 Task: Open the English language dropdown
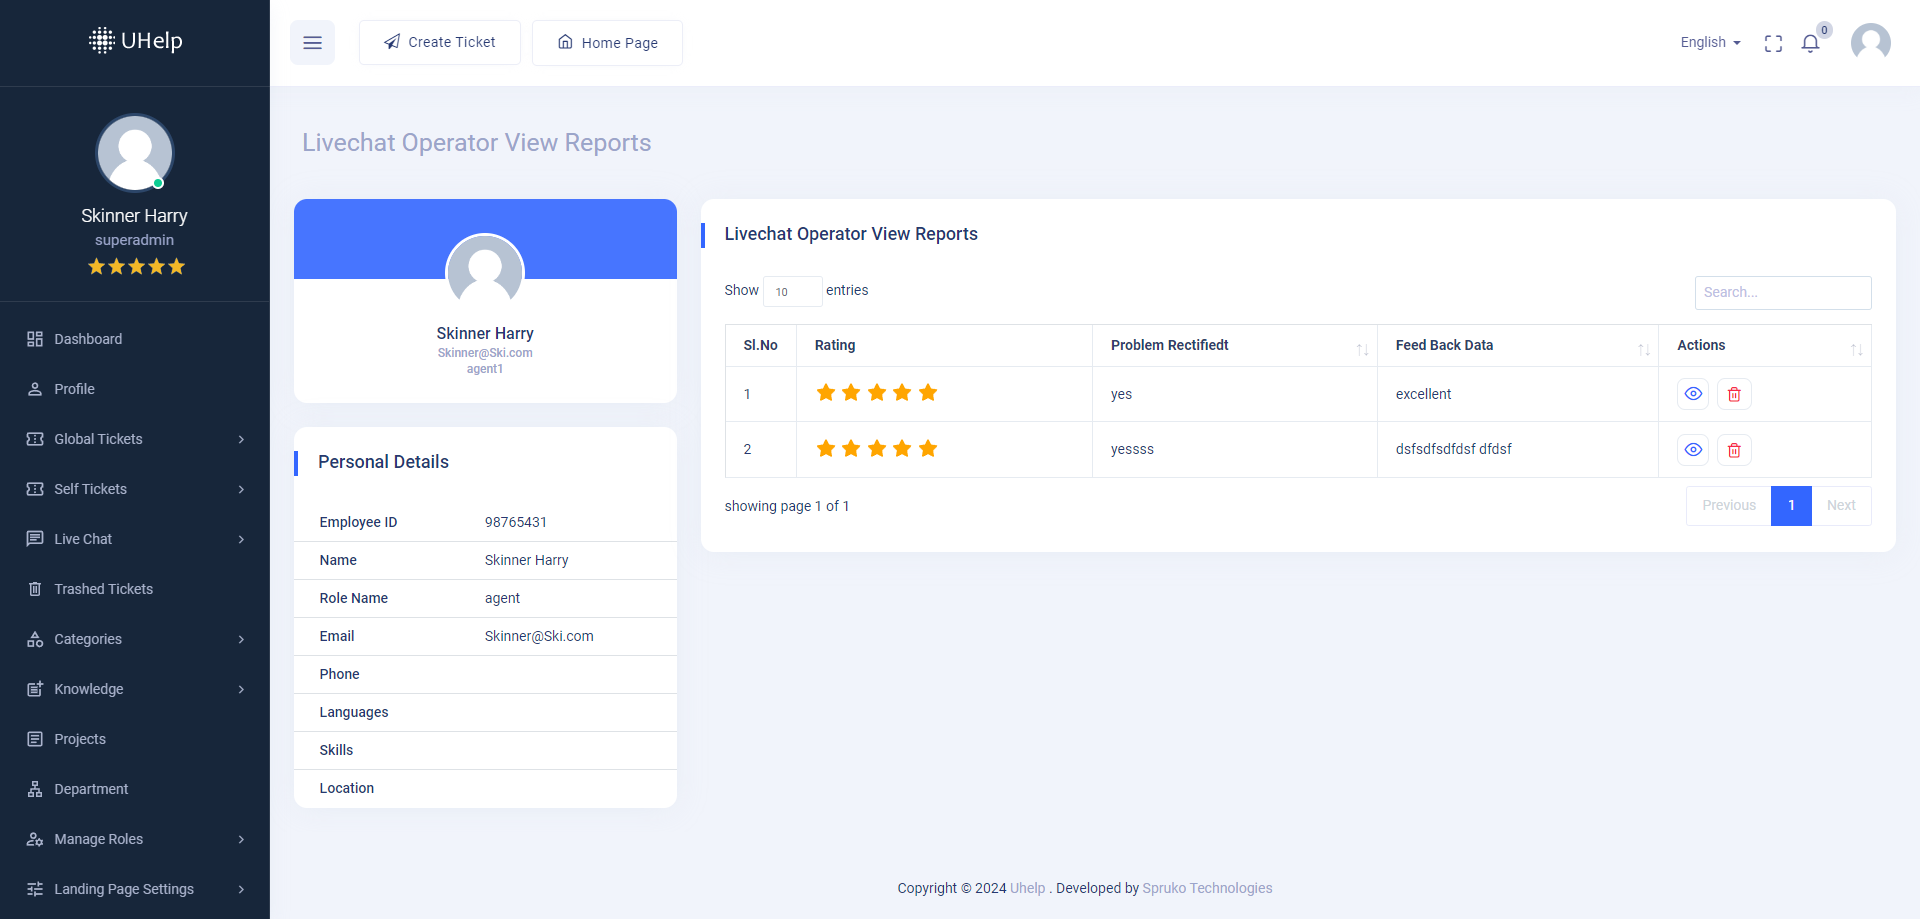pyautogui.click(x=1709, y=42)
